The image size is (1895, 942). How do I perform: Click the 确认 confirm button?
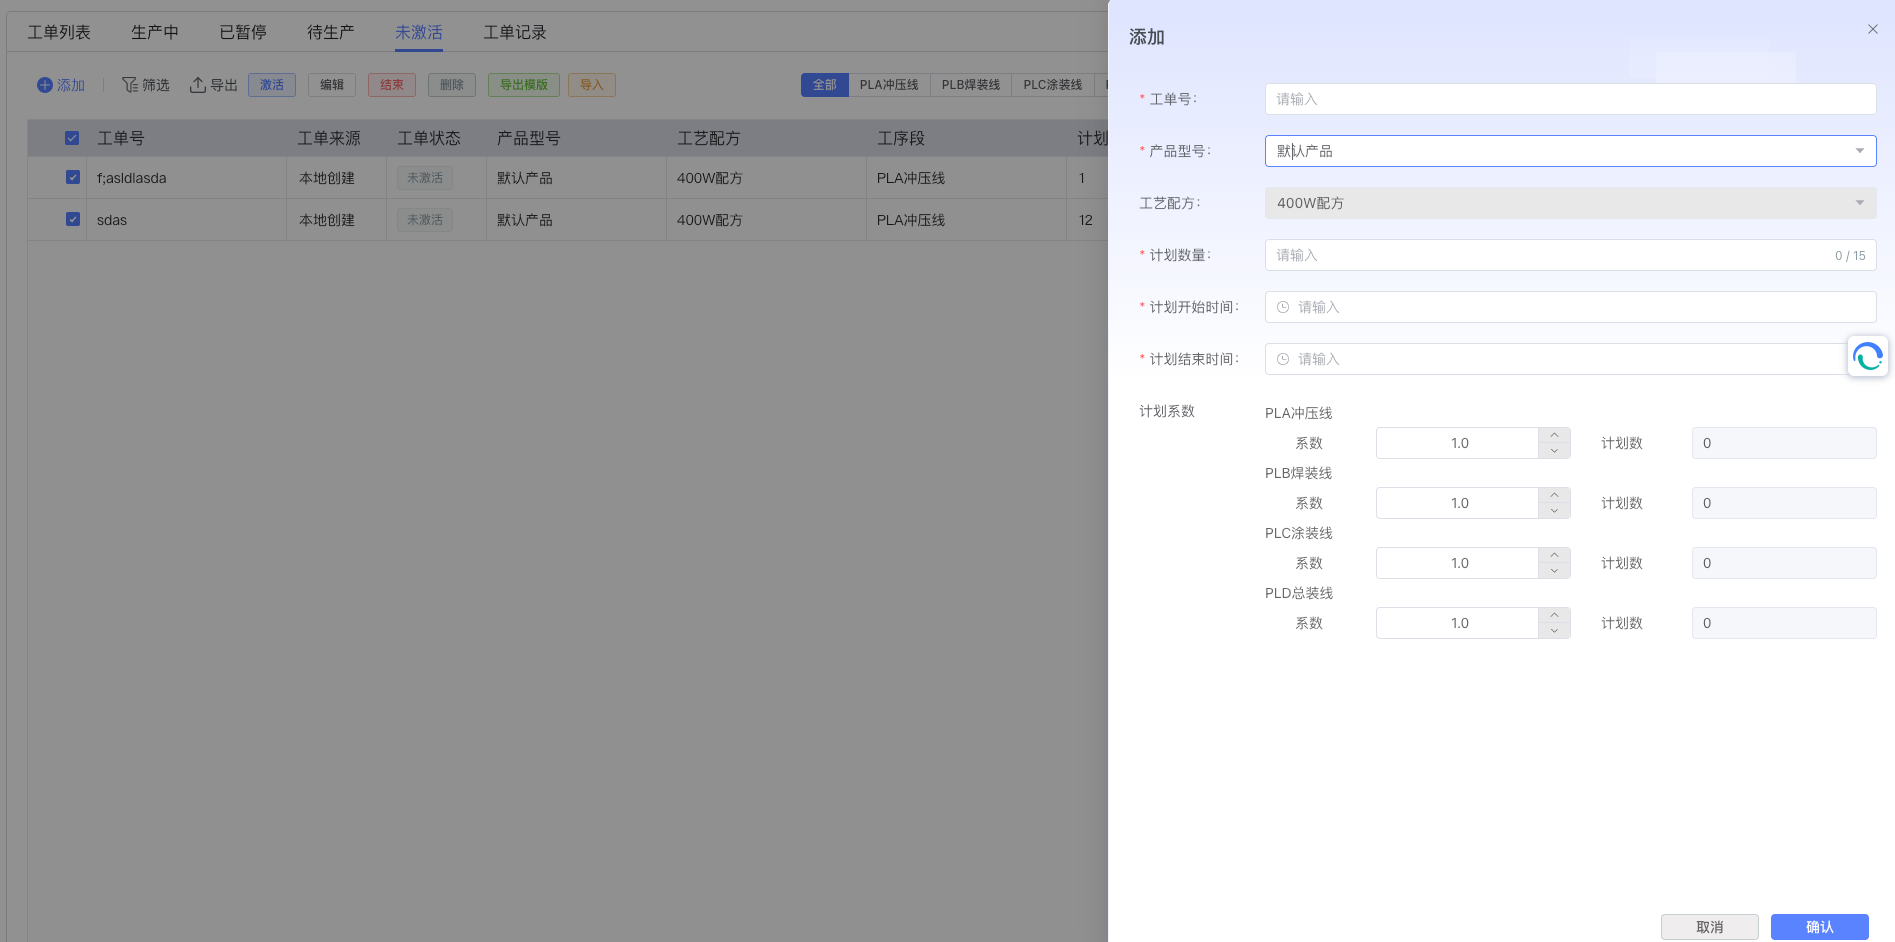pos(1819,927)
